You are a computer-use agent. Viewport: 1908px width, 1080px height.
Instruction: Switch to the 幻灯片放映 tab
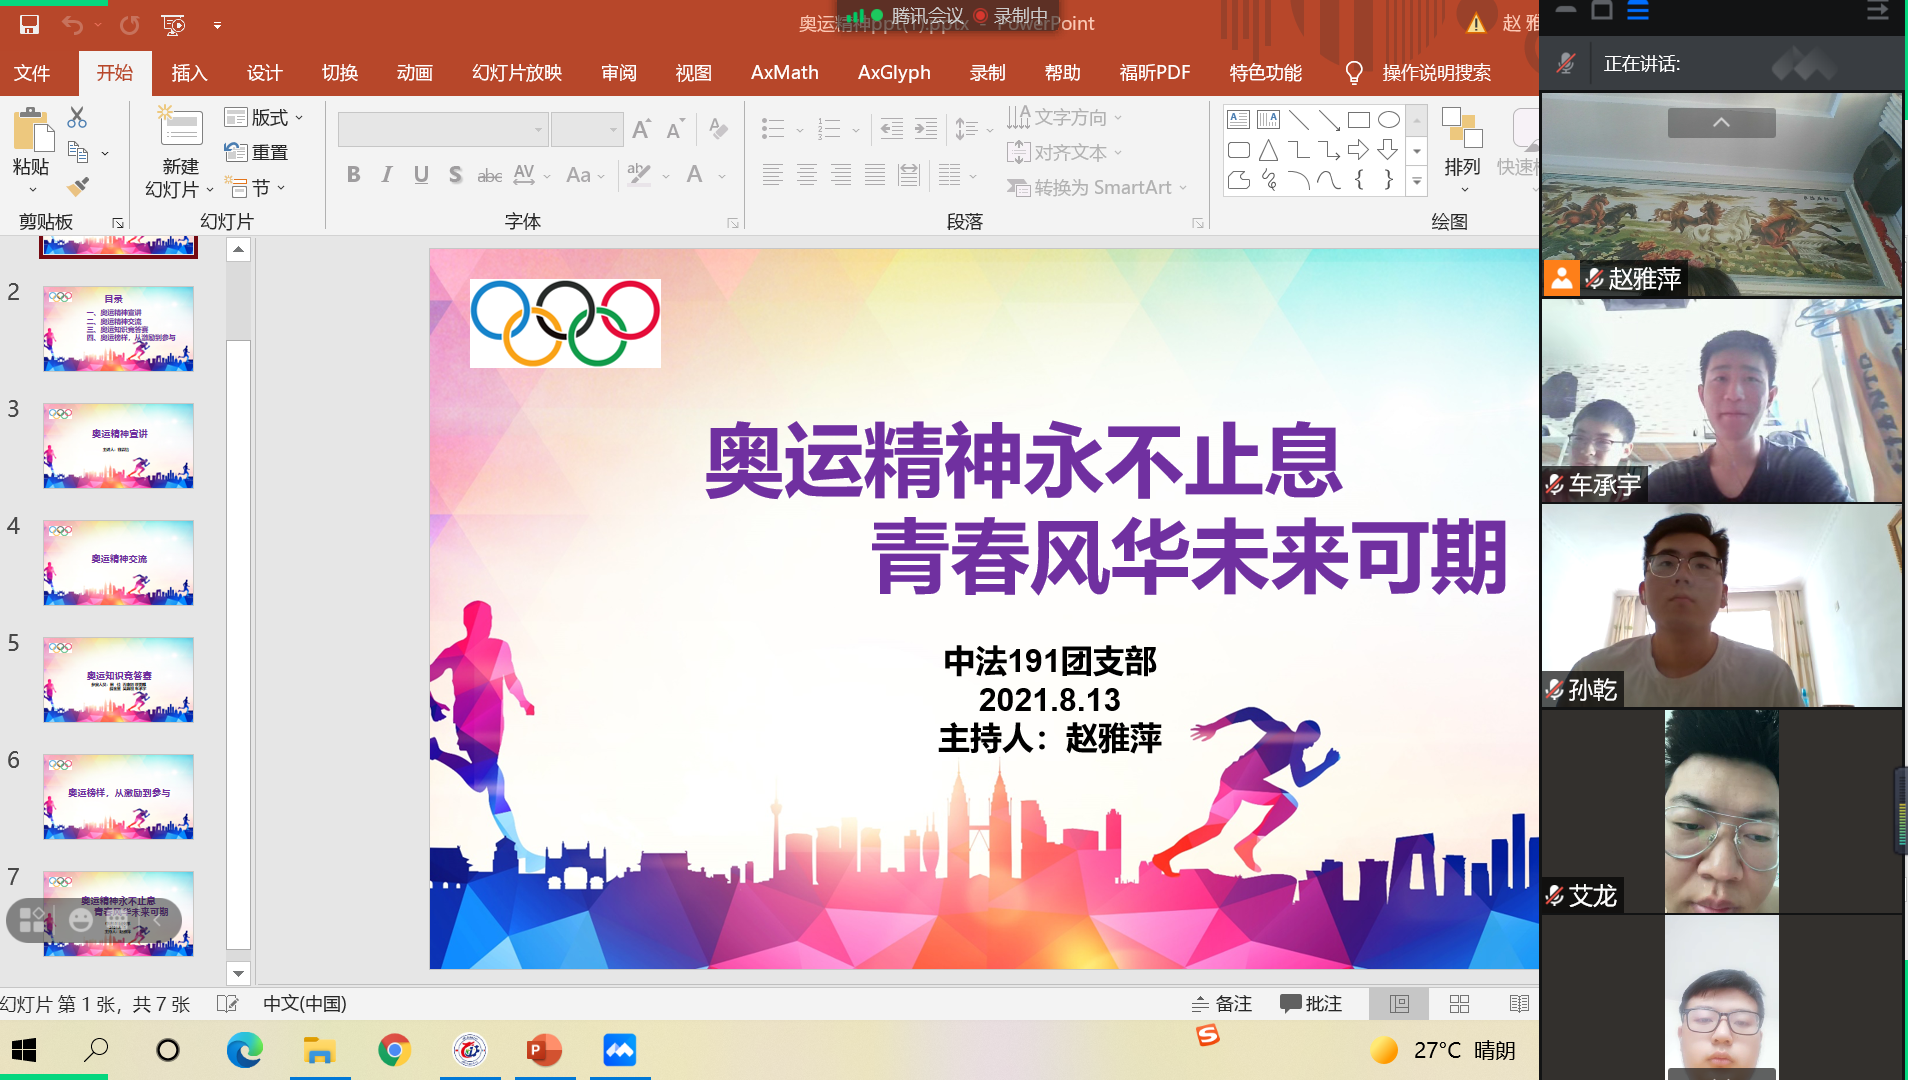click(x=516, y=73)
